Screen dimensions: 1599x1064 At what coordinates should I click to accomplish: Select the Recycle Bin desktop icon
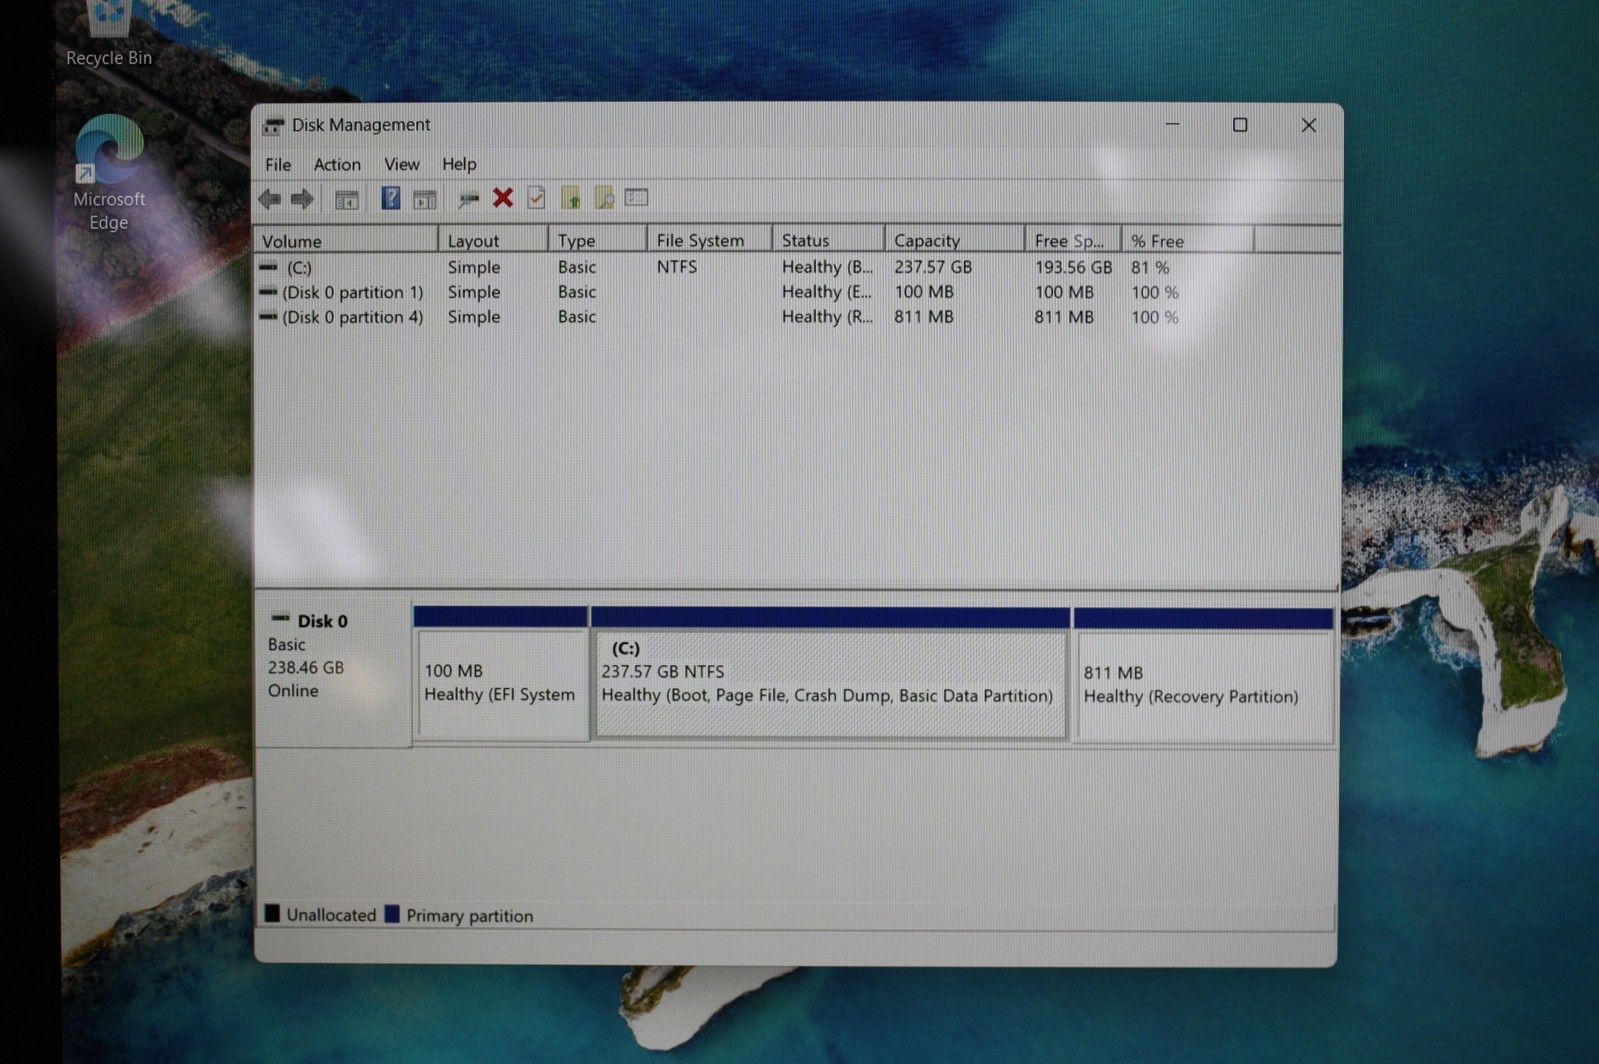109,35
